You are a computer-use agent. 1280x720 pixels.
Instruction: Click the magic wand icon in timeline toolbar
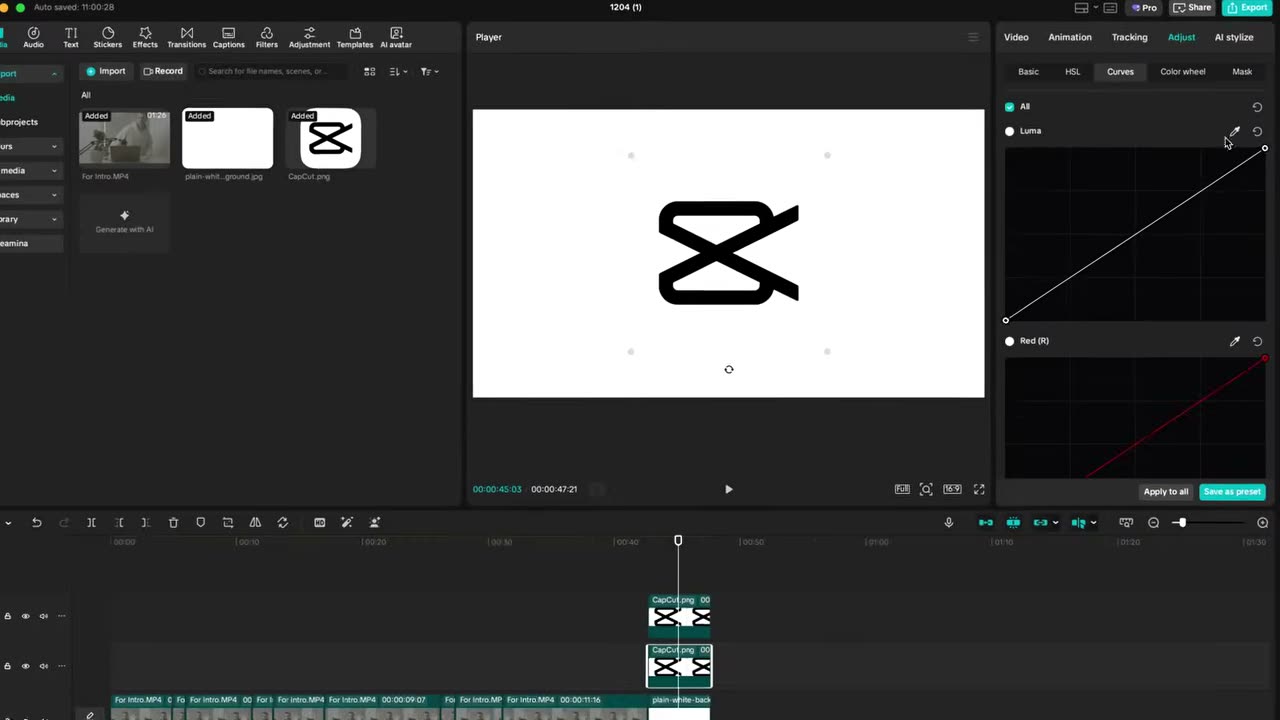pyautogui.click(x=347, y=522)
